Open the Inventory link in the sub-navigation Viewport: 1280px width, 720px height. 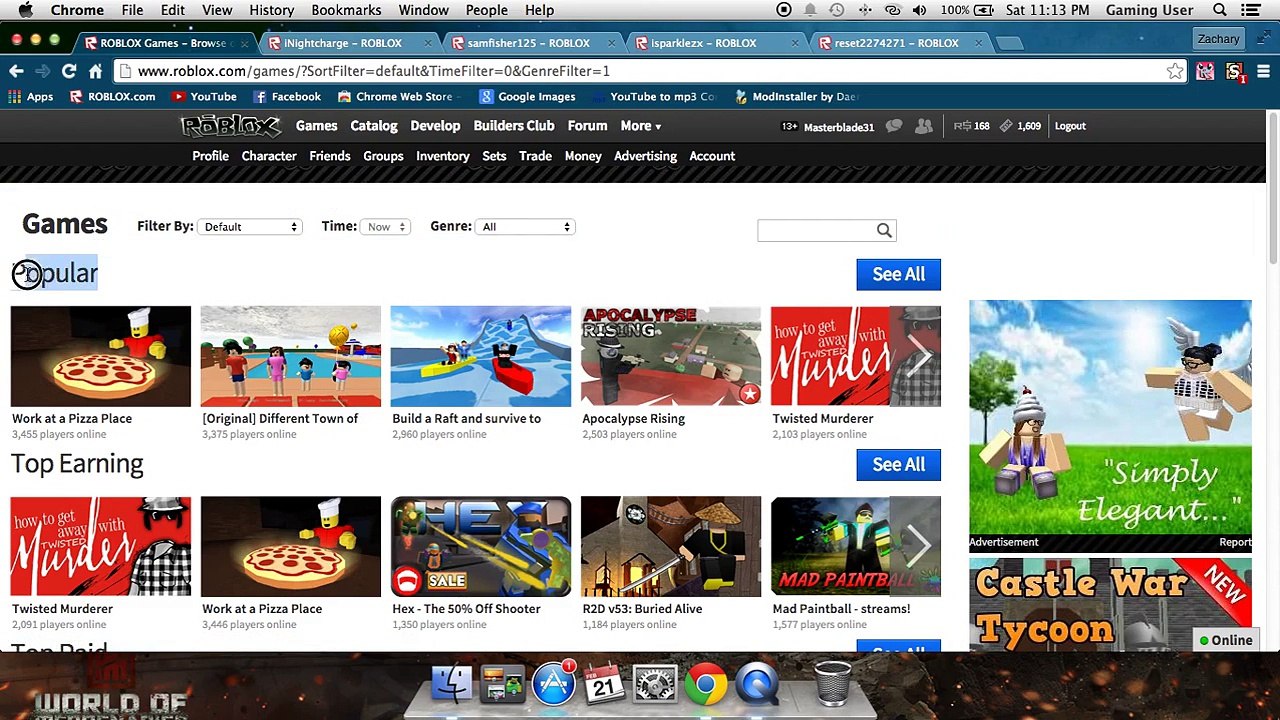(442, 156)
